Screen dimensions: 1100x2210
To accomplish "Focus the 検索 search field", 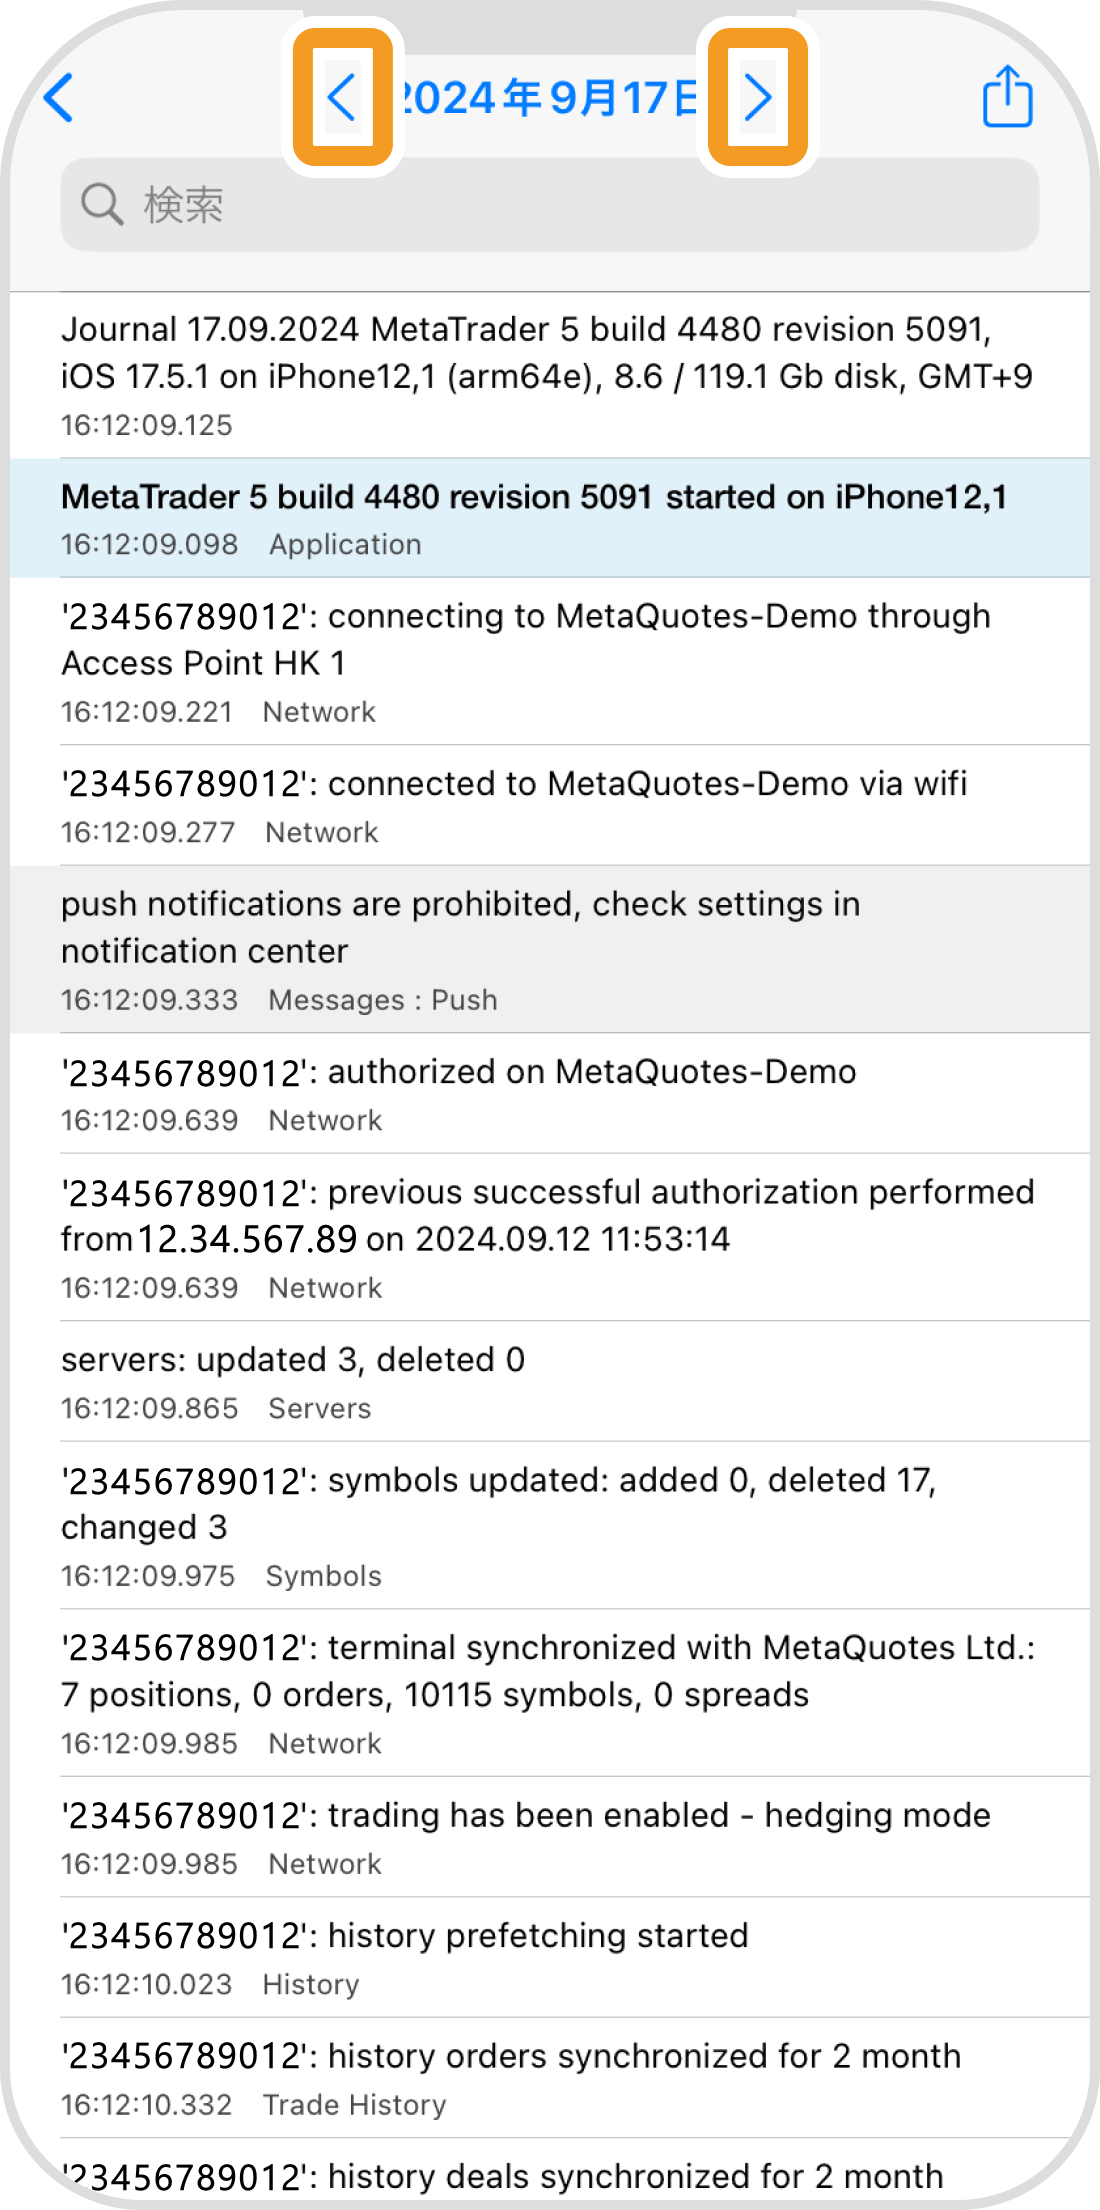I will pyautogui.click(x=550, y=204).
